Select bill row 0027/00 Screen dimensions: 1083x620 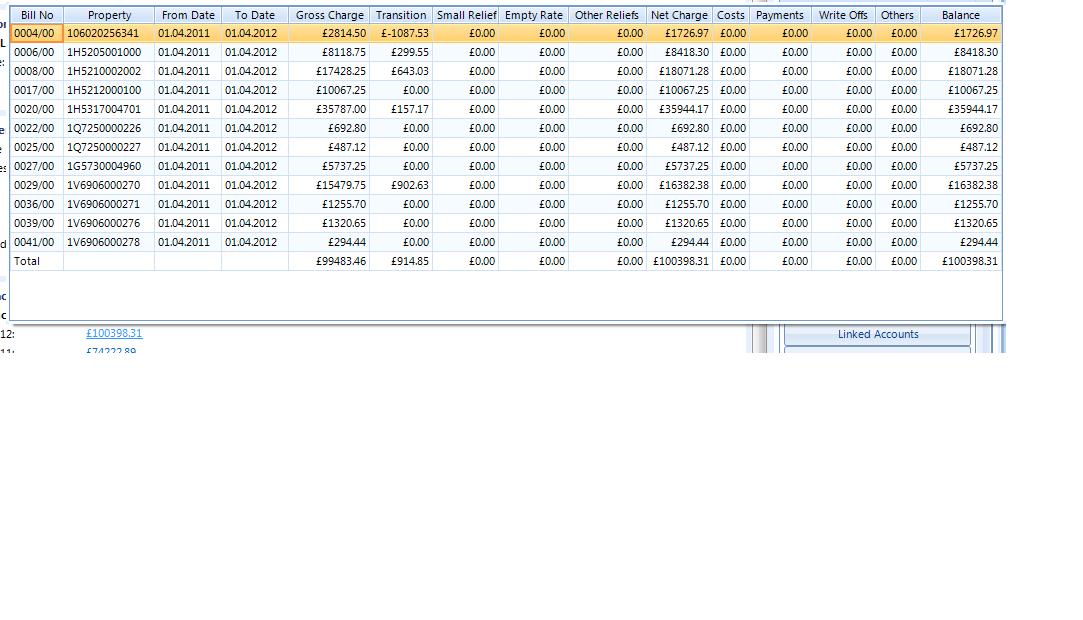pos(506,166)
